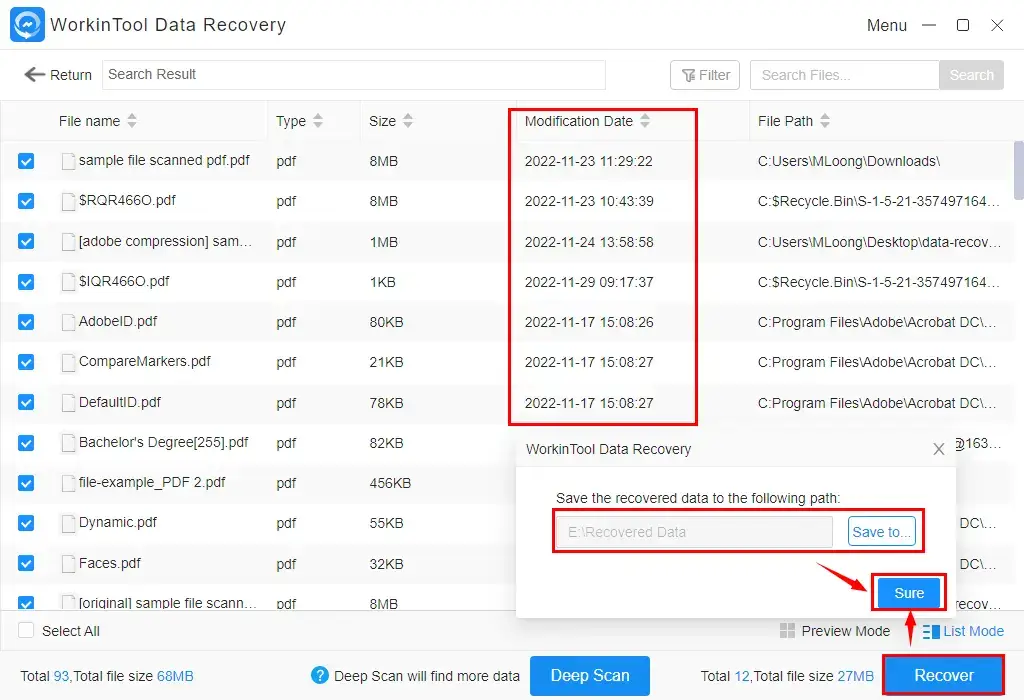Viewport: 1024px width, 700px height.
Task: Click the Search Result path field
Action: pos(353,74)
